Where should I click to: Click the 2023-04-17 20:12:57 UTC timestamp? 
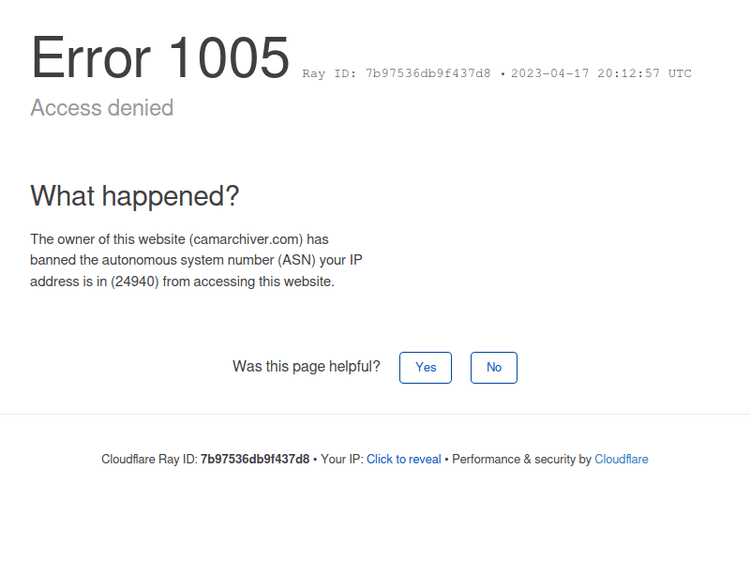click(x=601, y=74)
